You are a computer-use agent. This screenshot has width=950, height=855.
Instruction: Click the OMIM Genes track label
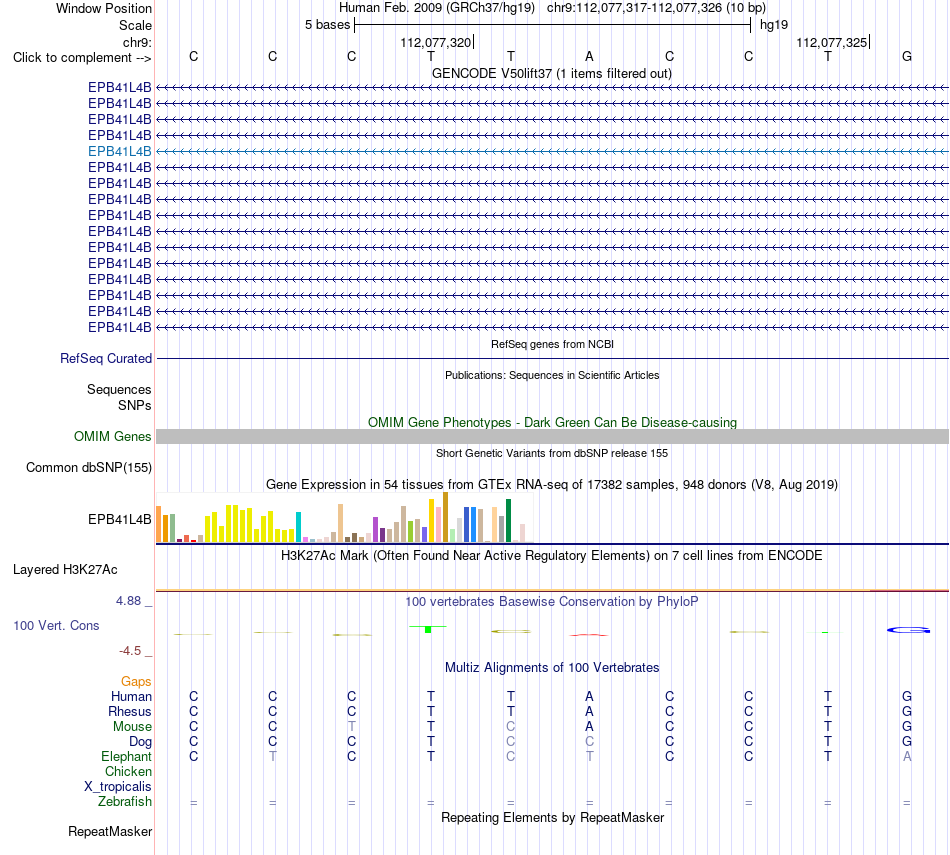click(113, 436)
